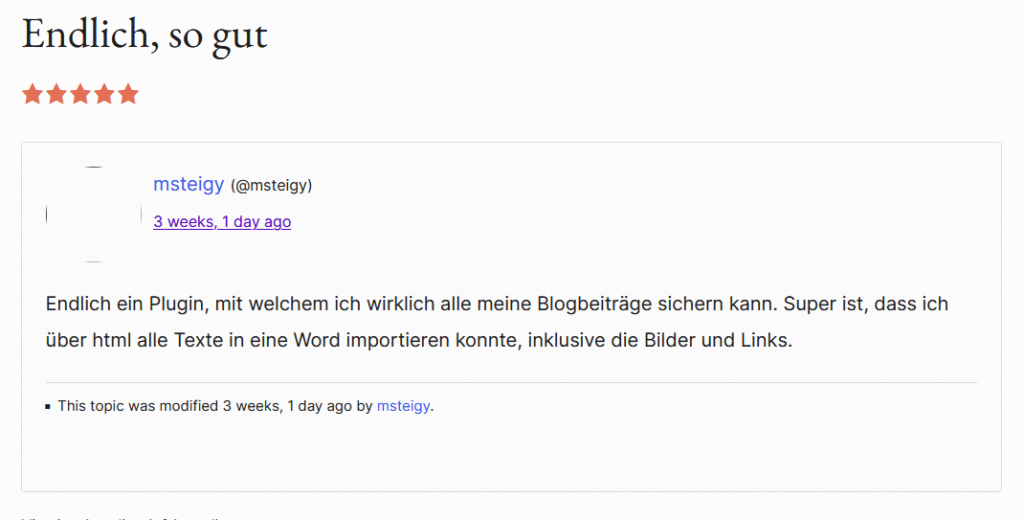
Task: Click the fourth rating star
Action: point(104,95)
